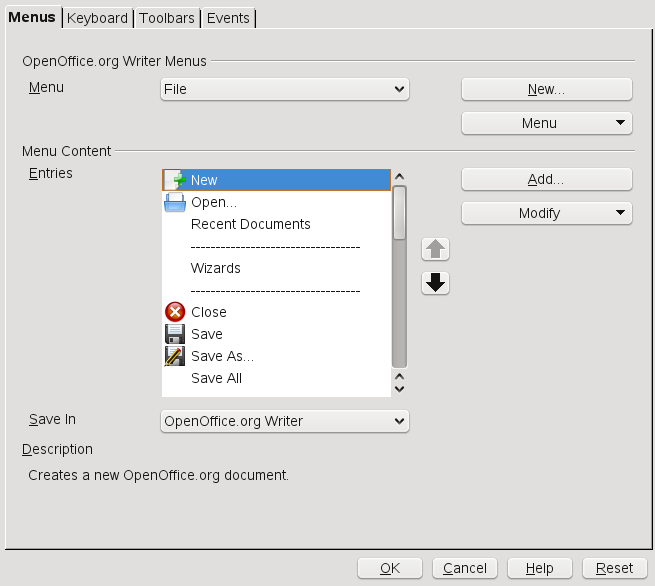Screen dimensions: 655x586
Task: Select the Save entry text
Action: 207,335
